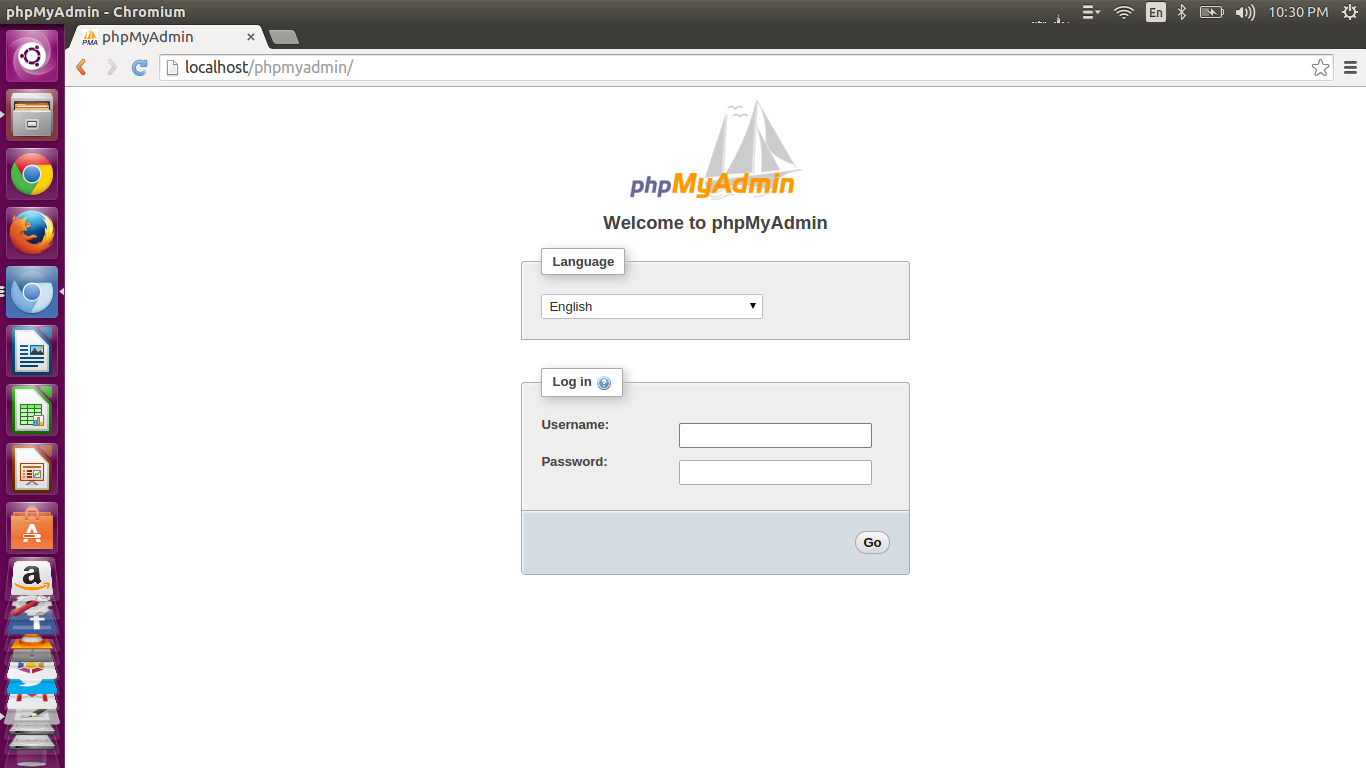Viewport: 1366px width, 768px height.
Task: Open the Ubuntu Dash from launcher
Action: (32, 56)
